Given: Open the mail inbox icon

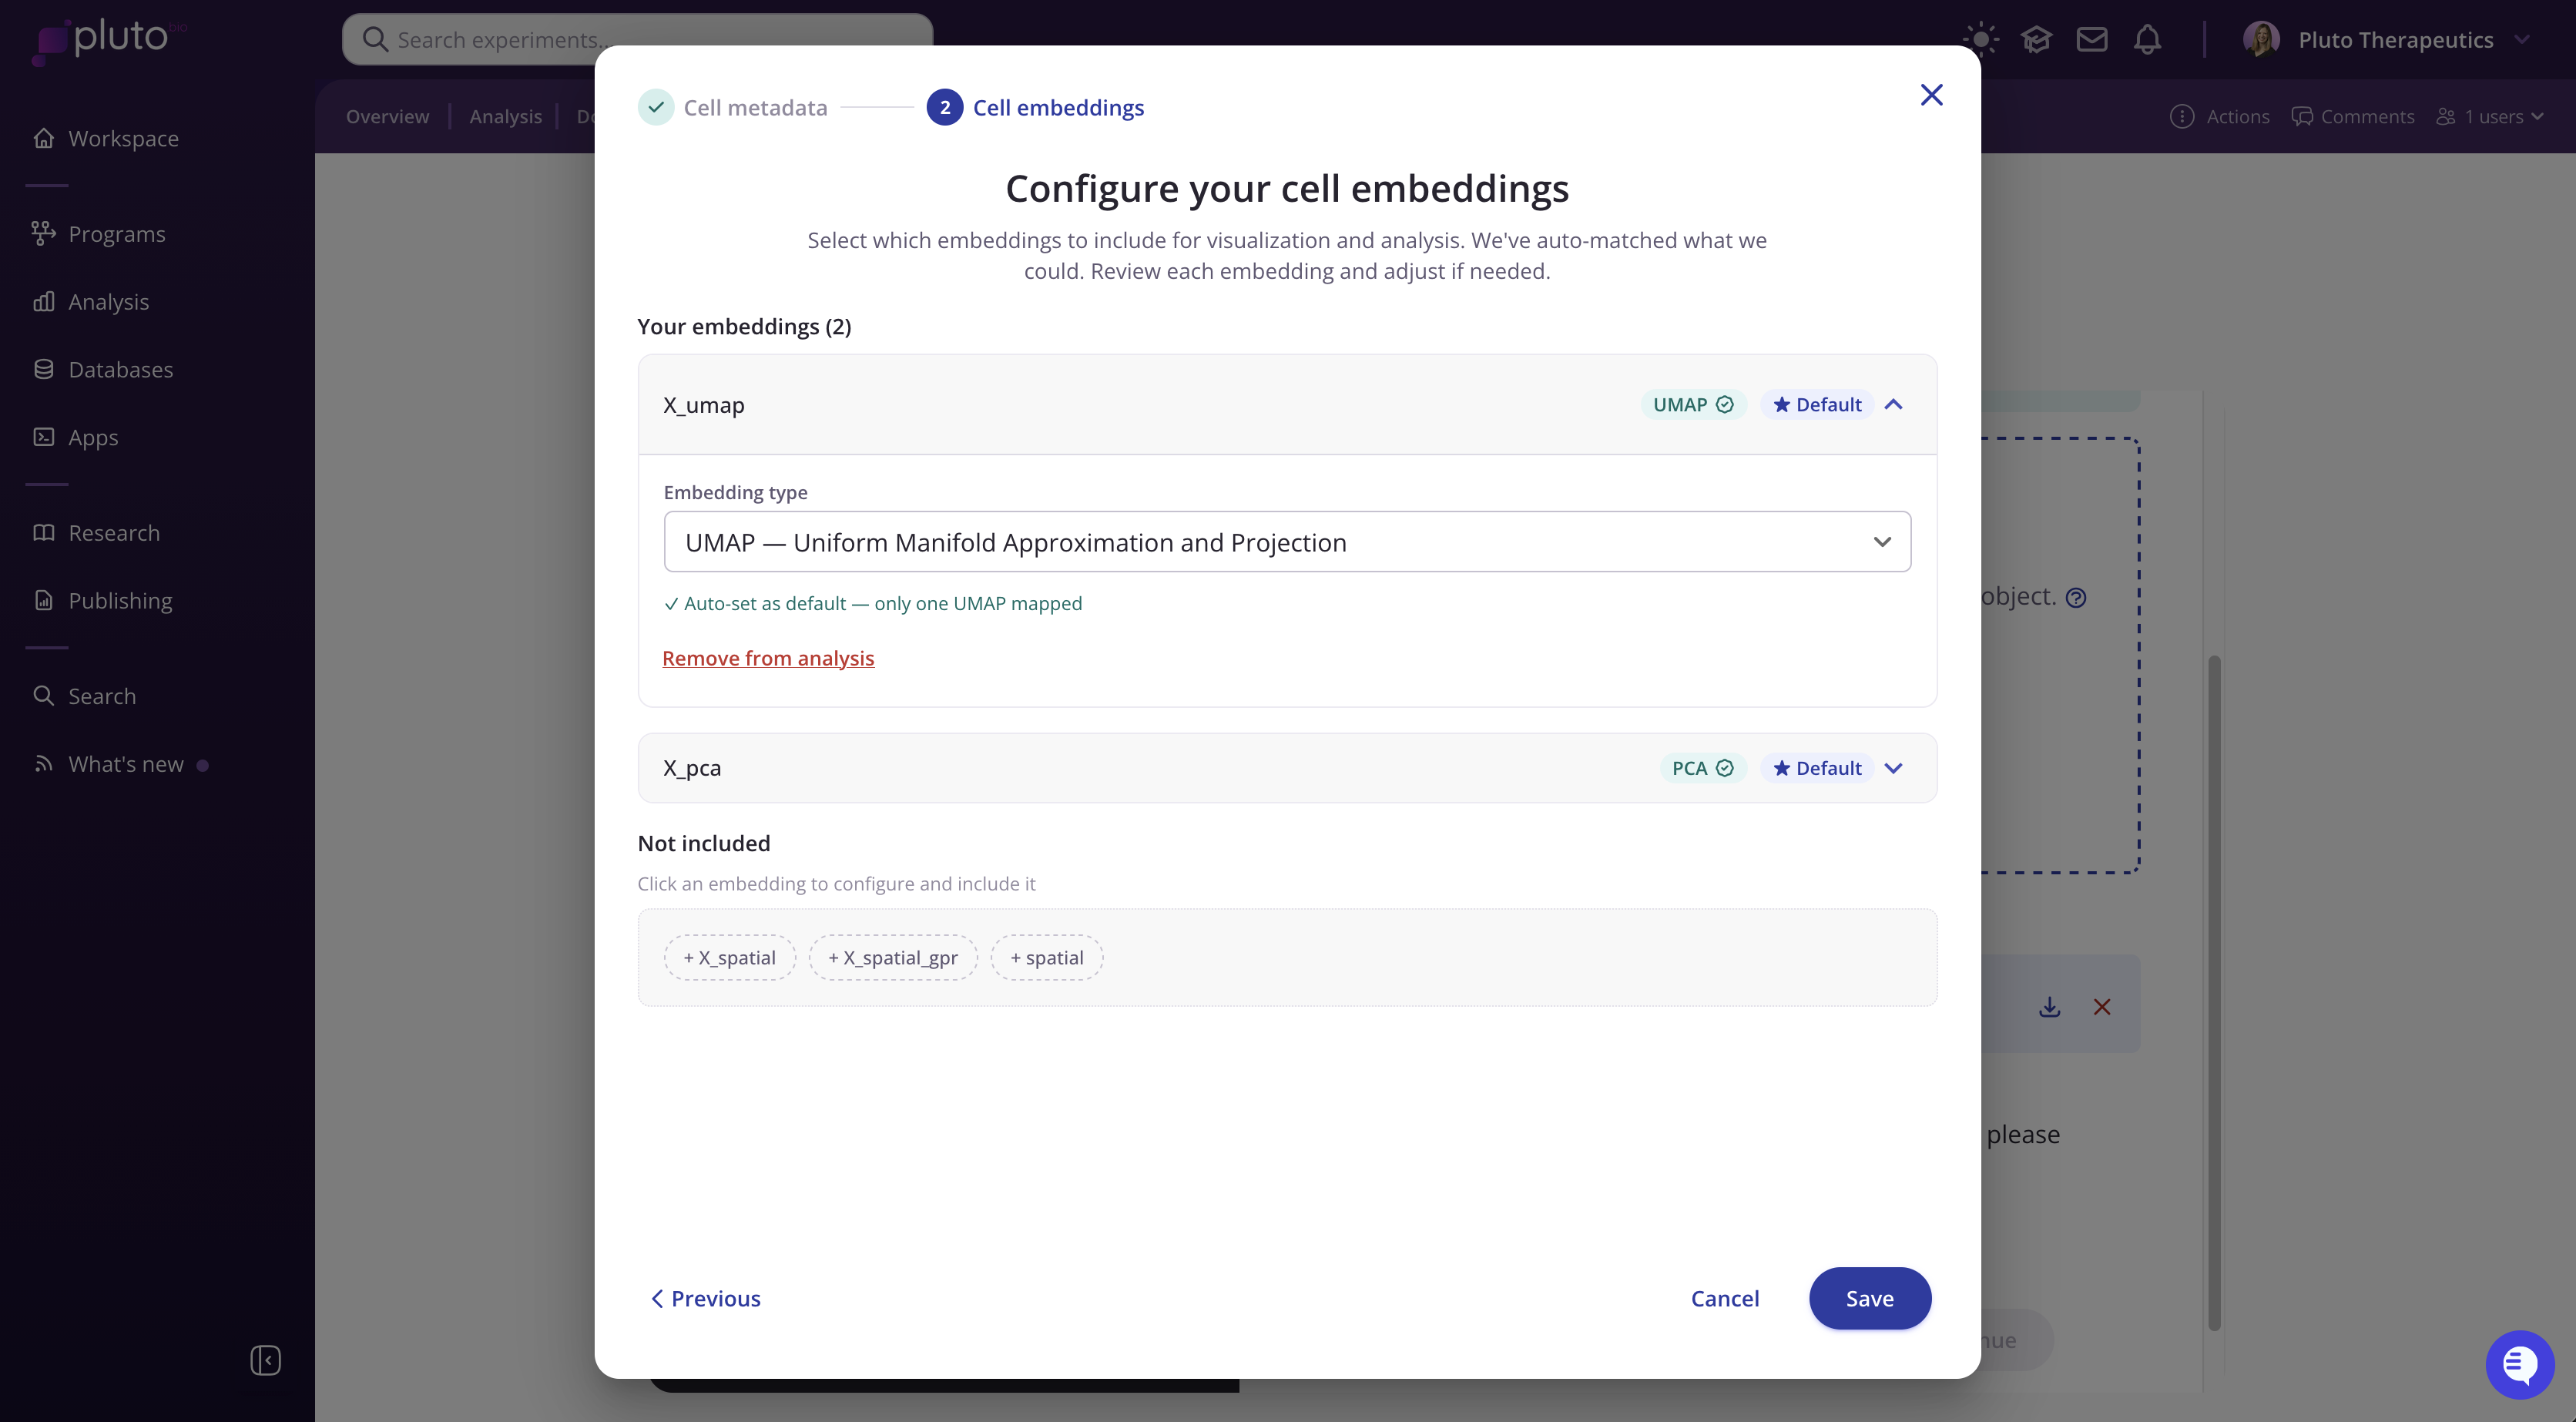Looking at the screenshot, I should tap(2091, 40).
